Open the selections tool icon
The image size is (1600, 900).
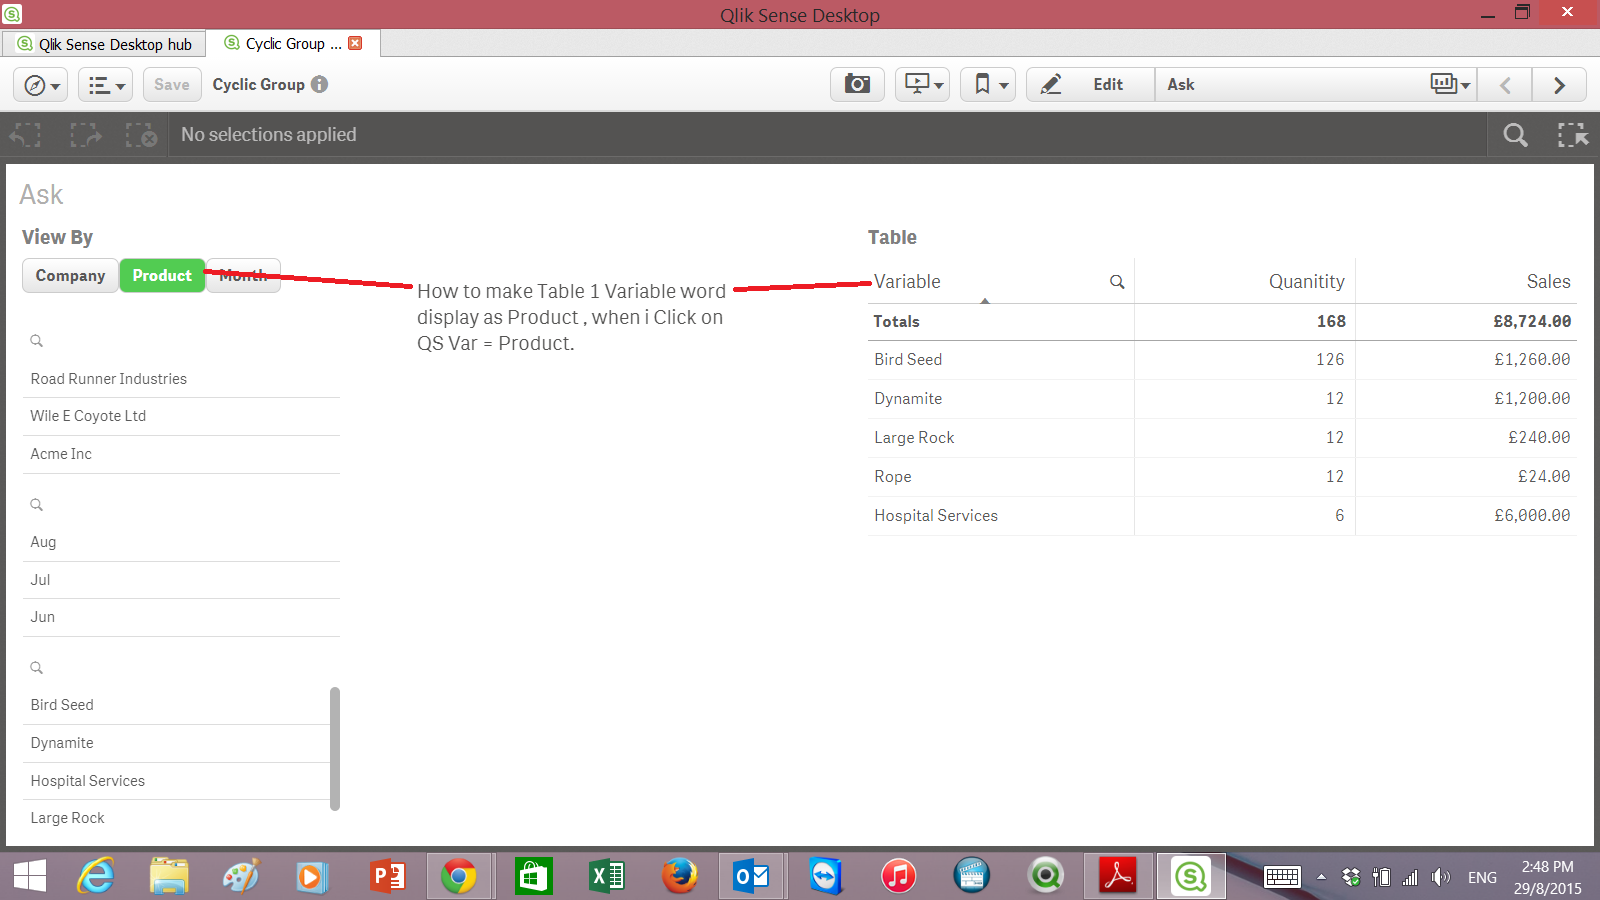1573,135
